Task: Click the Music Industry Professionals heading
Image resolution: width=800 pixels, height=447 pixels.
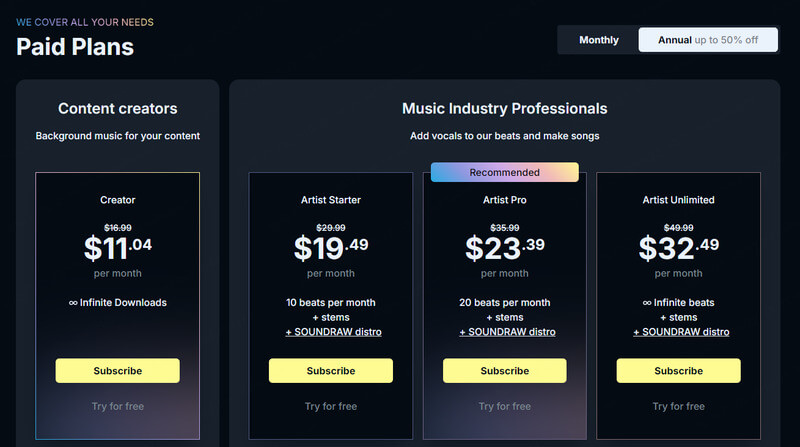Action: 504,108
